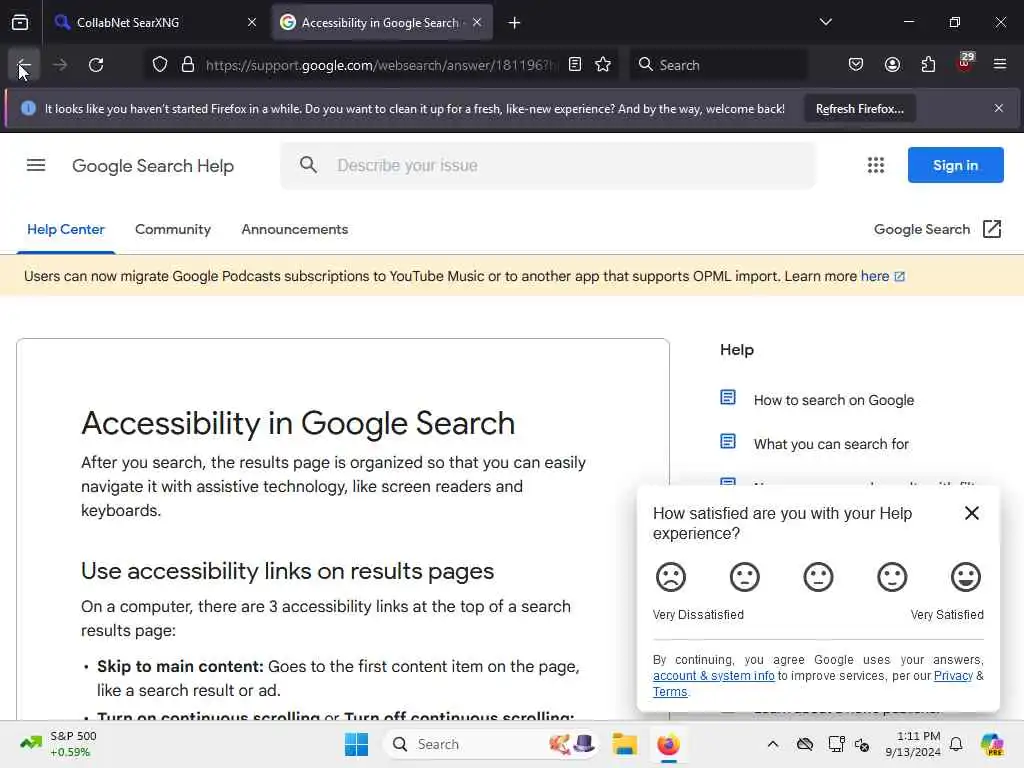Select the Accessibility in Google Search tab

tap(381, 22)
